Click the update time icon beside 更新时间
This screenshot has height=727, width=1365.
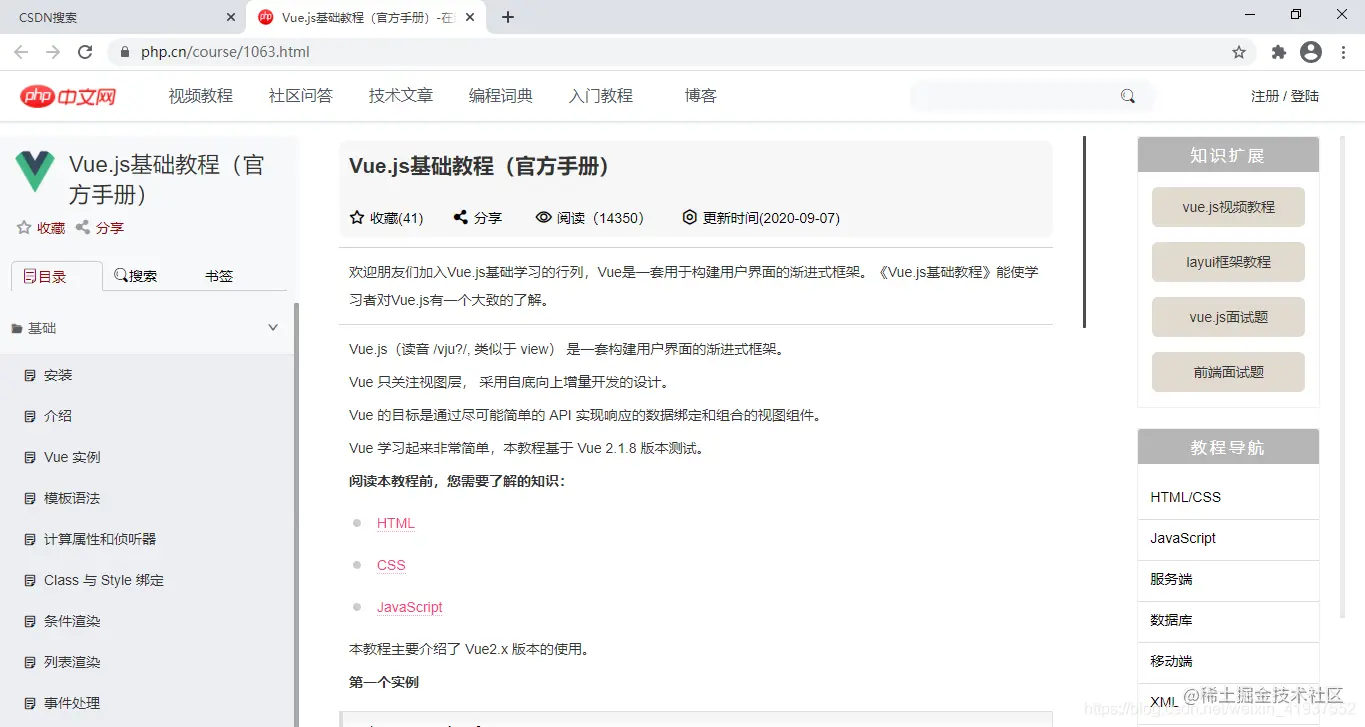(x=690, y=217)
